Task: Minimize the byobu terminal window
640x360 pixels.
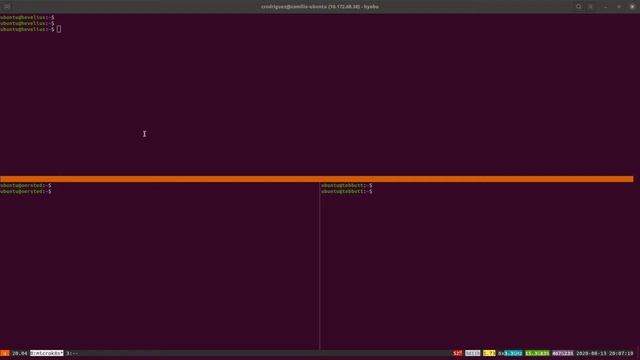Action: click(606, 7)
